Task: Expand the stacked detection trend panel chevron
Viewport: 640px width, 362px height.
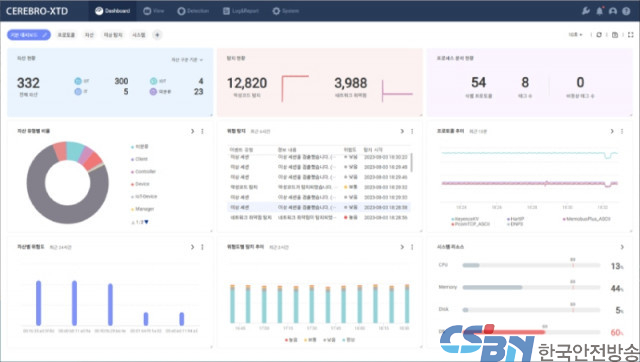Action: point(402,247)
